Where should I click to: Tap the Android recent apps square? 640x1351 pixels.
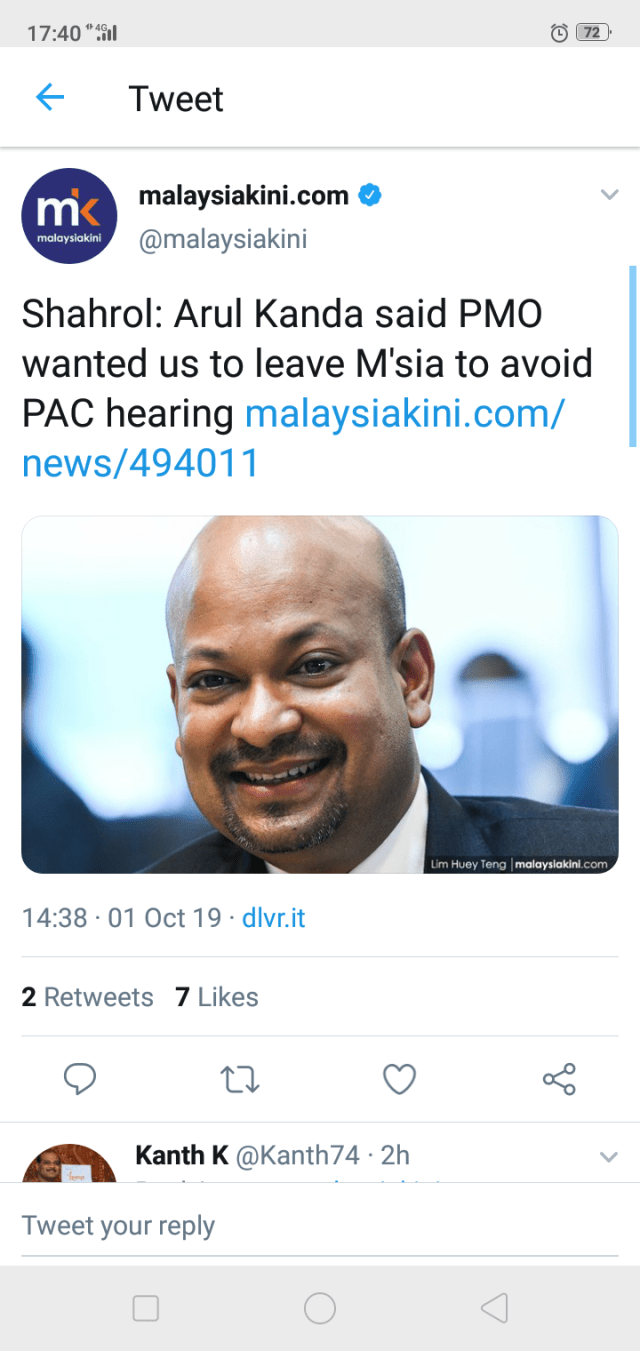pos(146,1308)
